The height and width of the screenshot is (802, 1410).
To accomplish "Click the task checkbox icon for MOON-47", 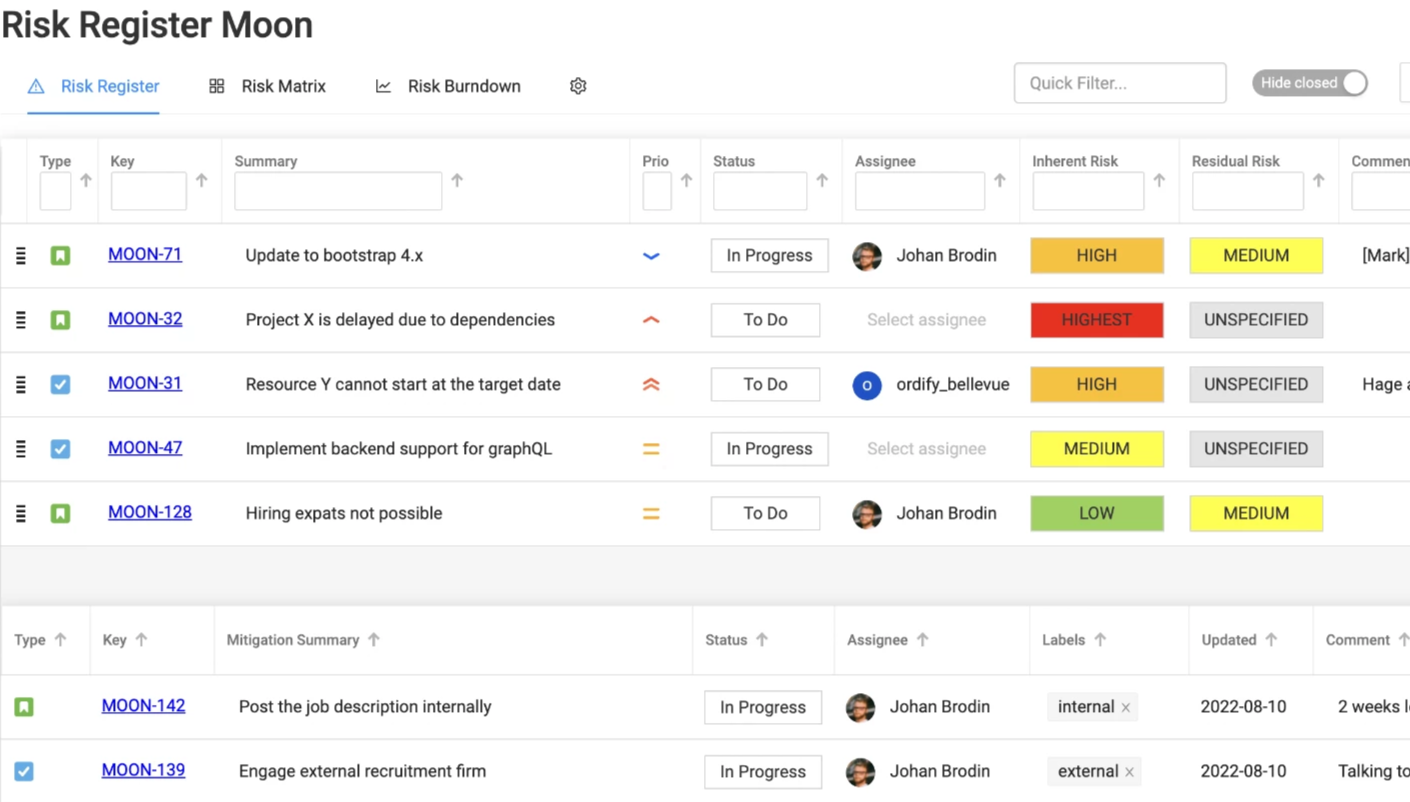I will click(x=60, y=449).
